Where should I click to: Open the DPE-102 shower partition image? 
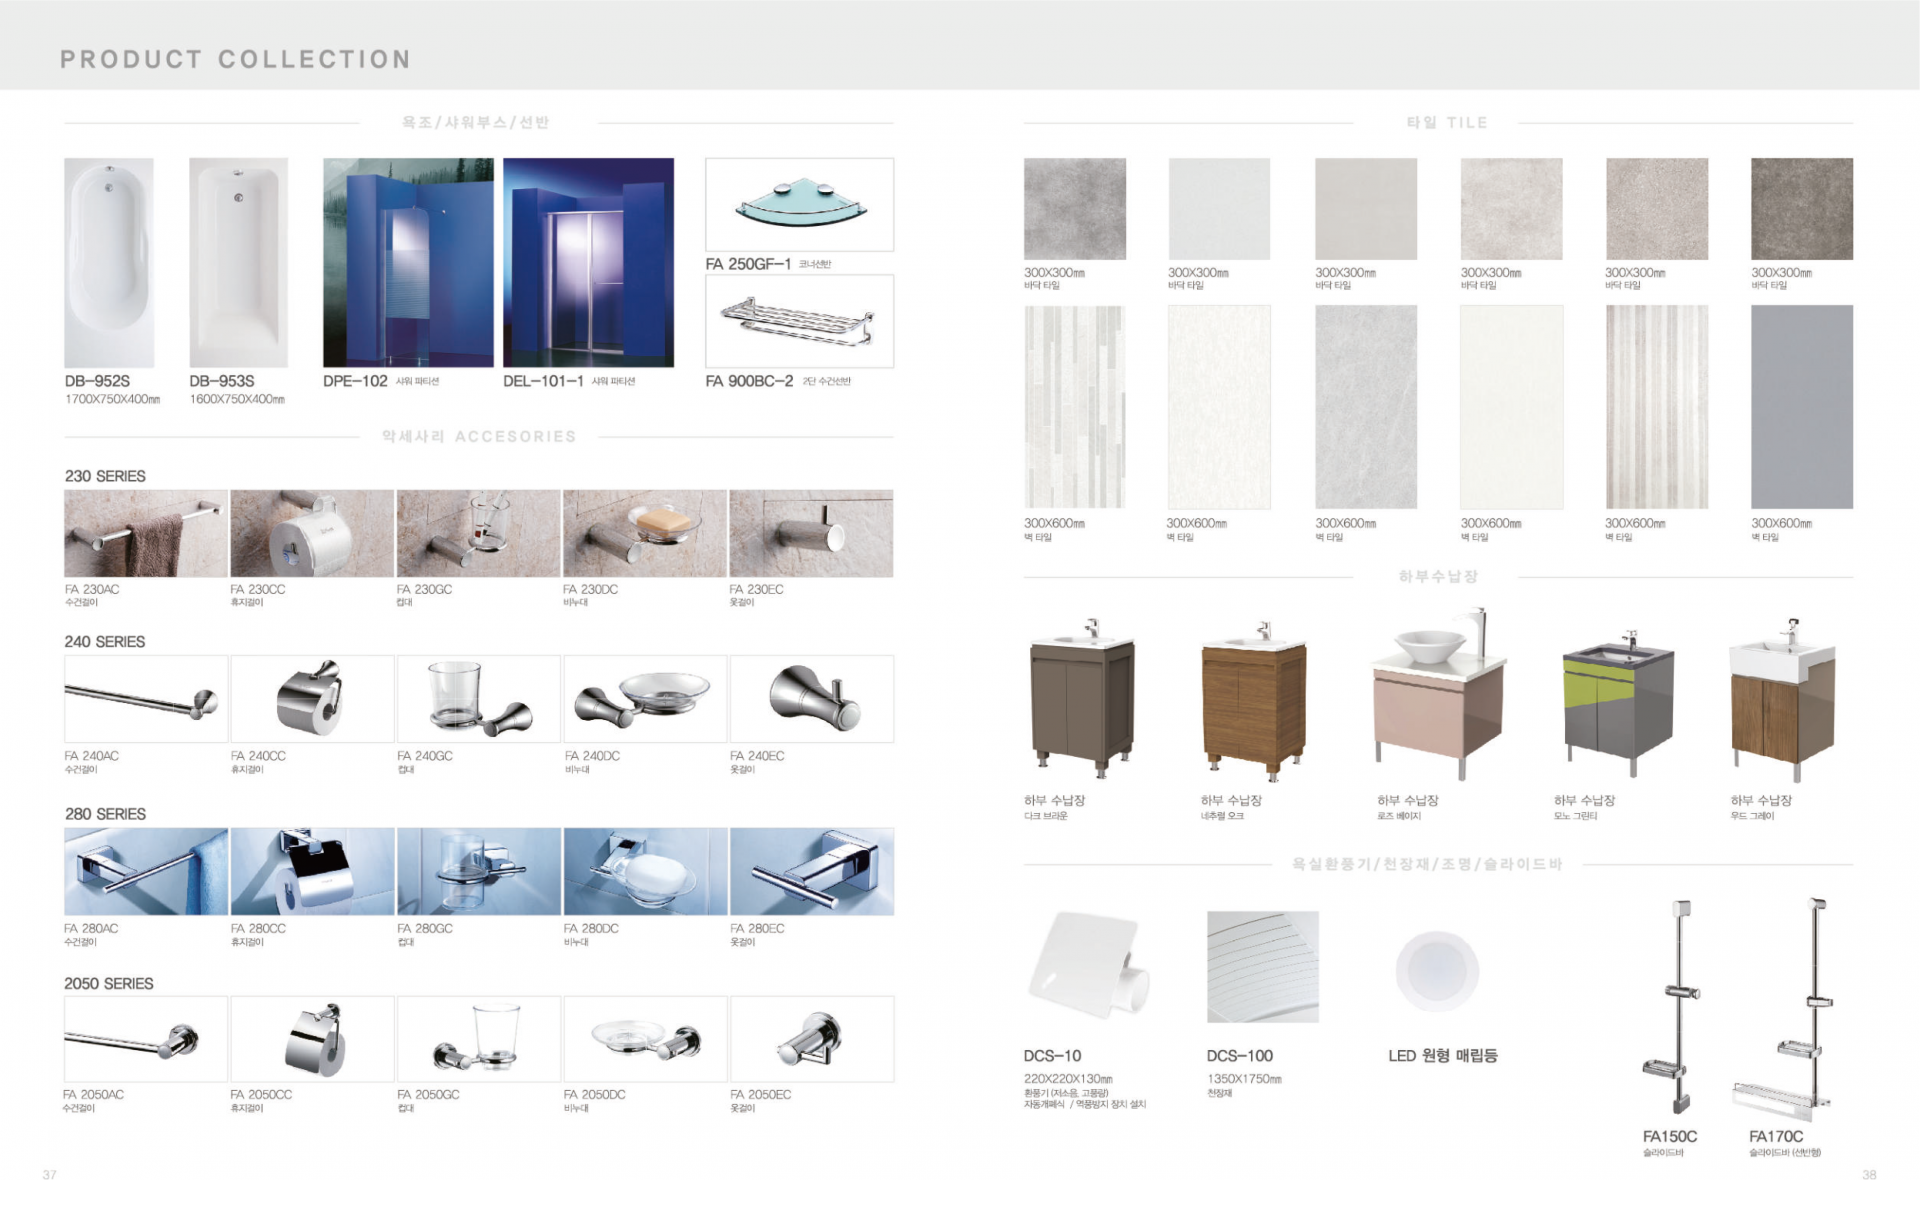[408, 262]
